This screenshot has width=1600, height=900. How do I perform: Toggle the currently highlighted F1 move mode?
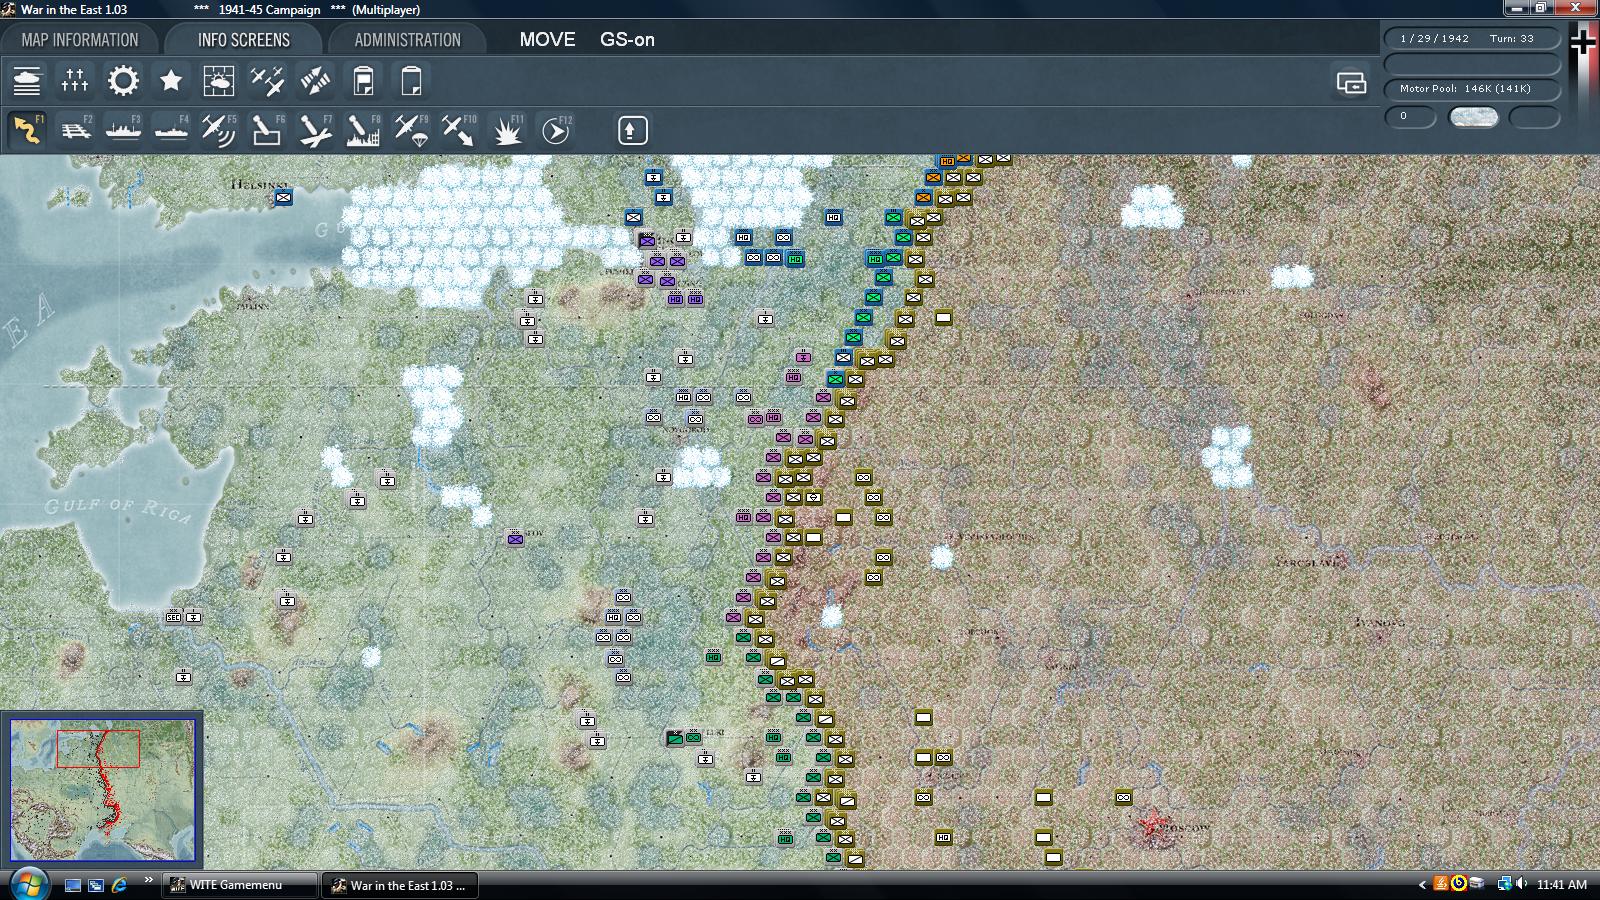pos(27,130)
